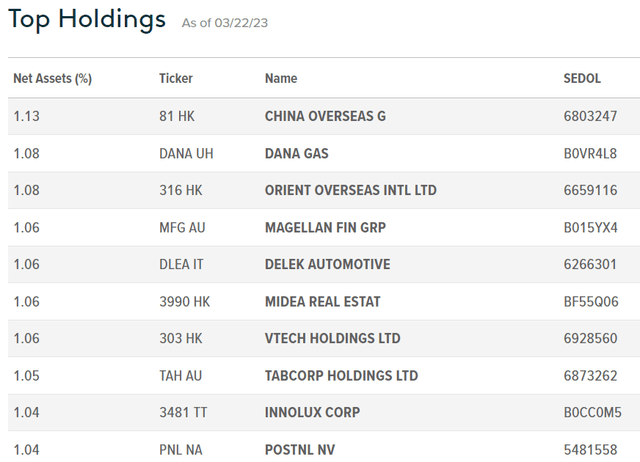Select MAGELLAN FIN GRP holding
Viewport: 640px width, 462px height.
tap(325, 227)
